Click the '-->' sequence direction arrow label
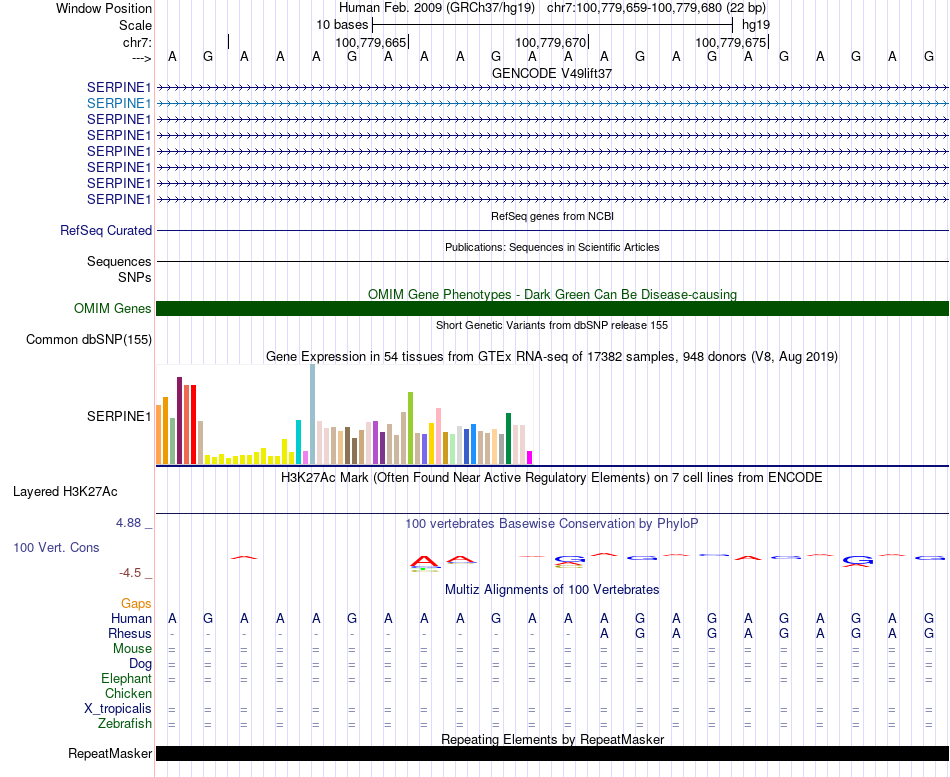950x777 pixels. pyautogui.click(x=141, y=58)
